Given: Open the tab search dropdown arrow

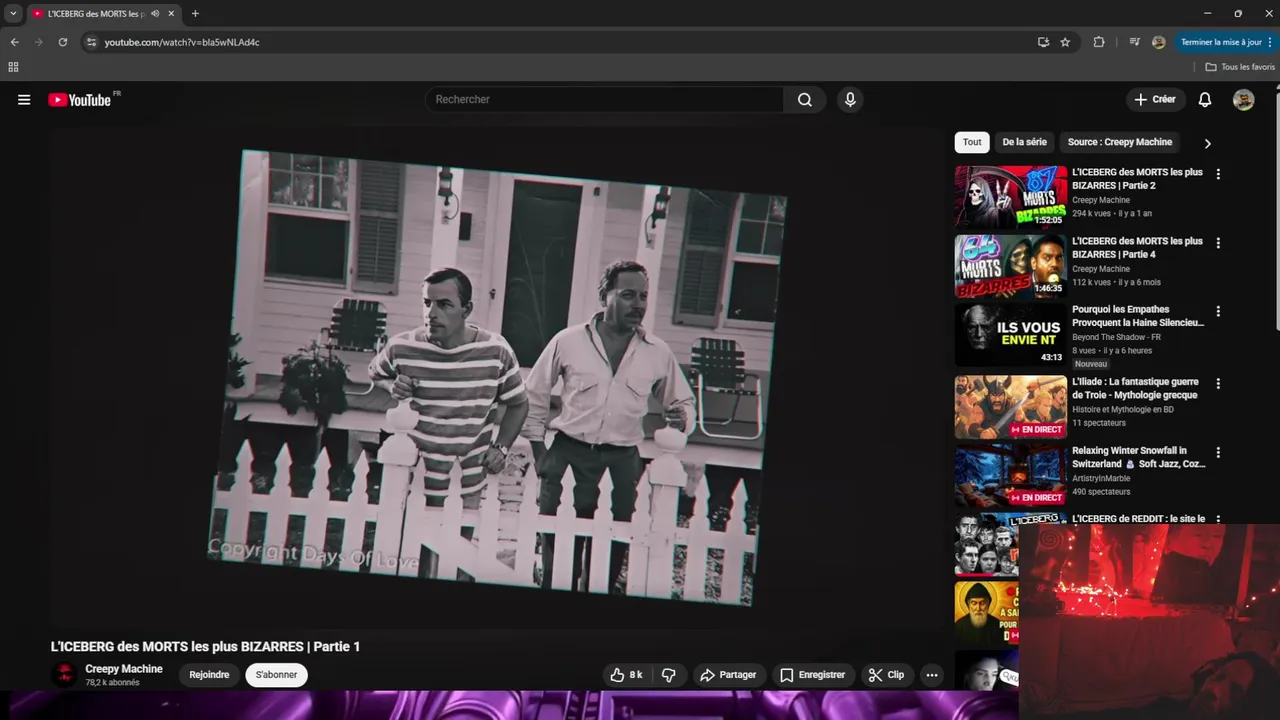Looking at the screenshot, I should [x=13, y=14].
